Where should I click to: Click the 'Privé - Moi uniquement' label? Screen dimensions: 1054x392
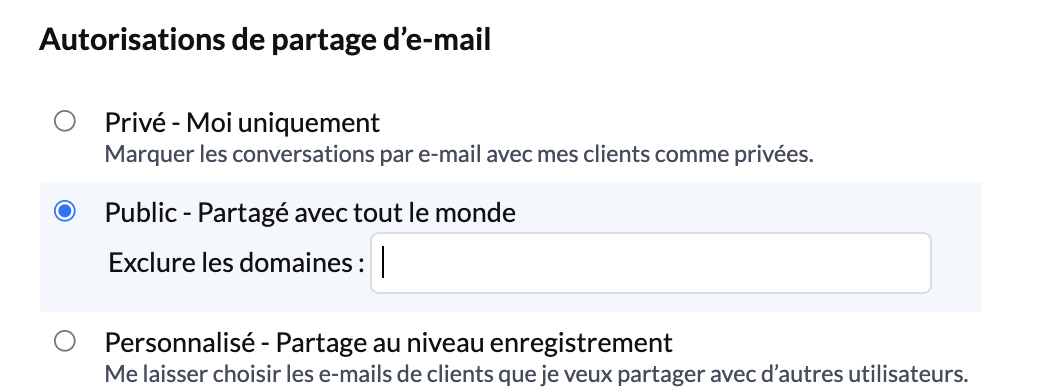(242, 123)
